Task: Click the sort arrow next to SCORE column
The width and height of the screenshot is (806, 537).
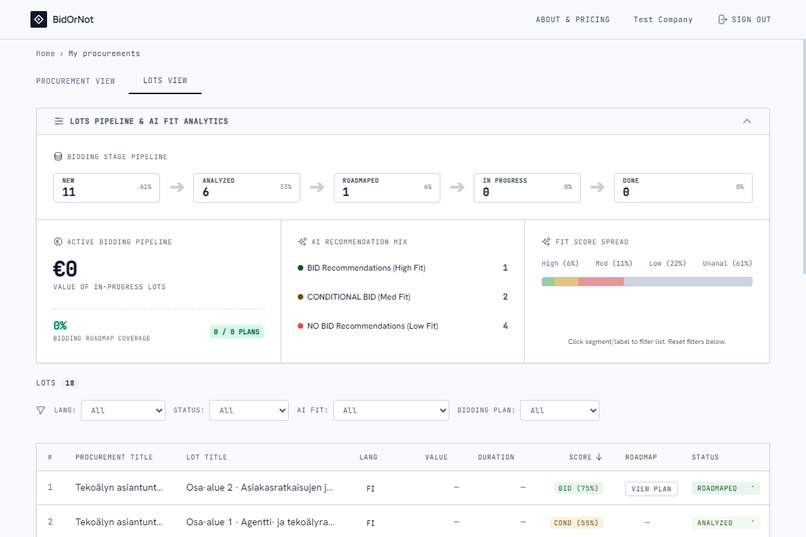Action: pyautogui.click(x=599, y=457)
